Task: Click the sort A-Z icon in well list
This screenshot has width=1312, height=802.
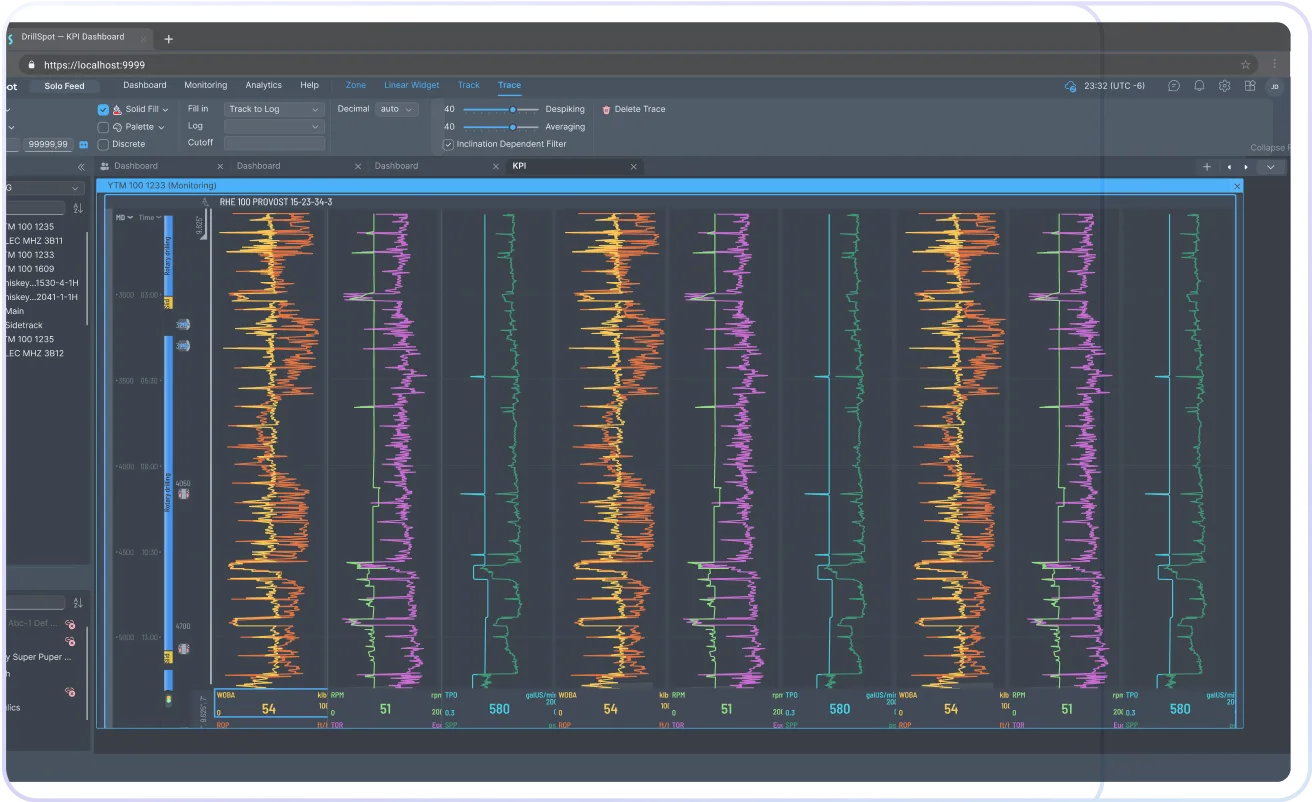Action: click(77, 208)
